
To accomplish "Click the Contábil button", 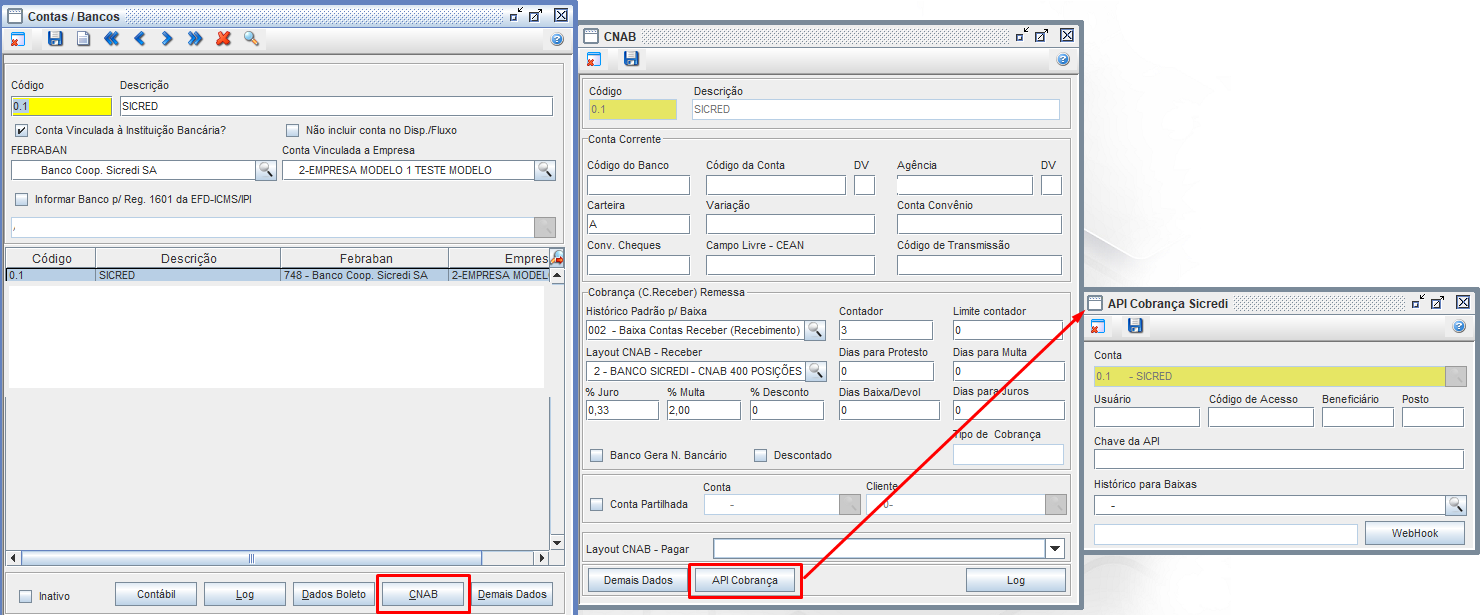I will [x=156, y=594].
